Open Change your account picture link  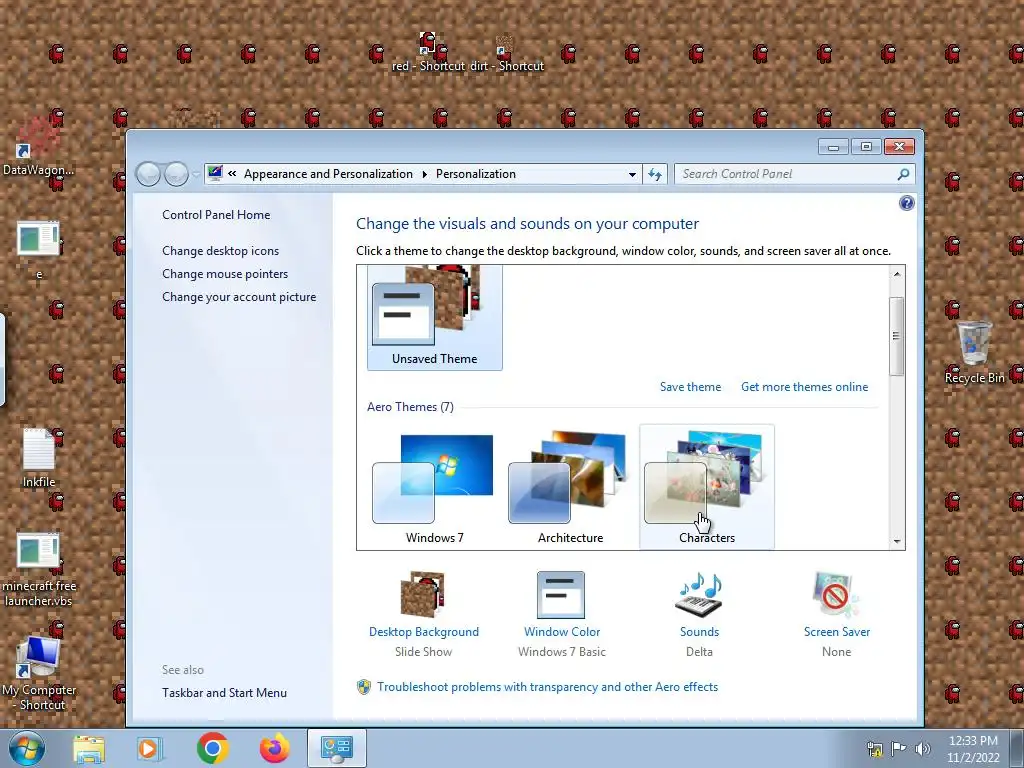[239, 296]
